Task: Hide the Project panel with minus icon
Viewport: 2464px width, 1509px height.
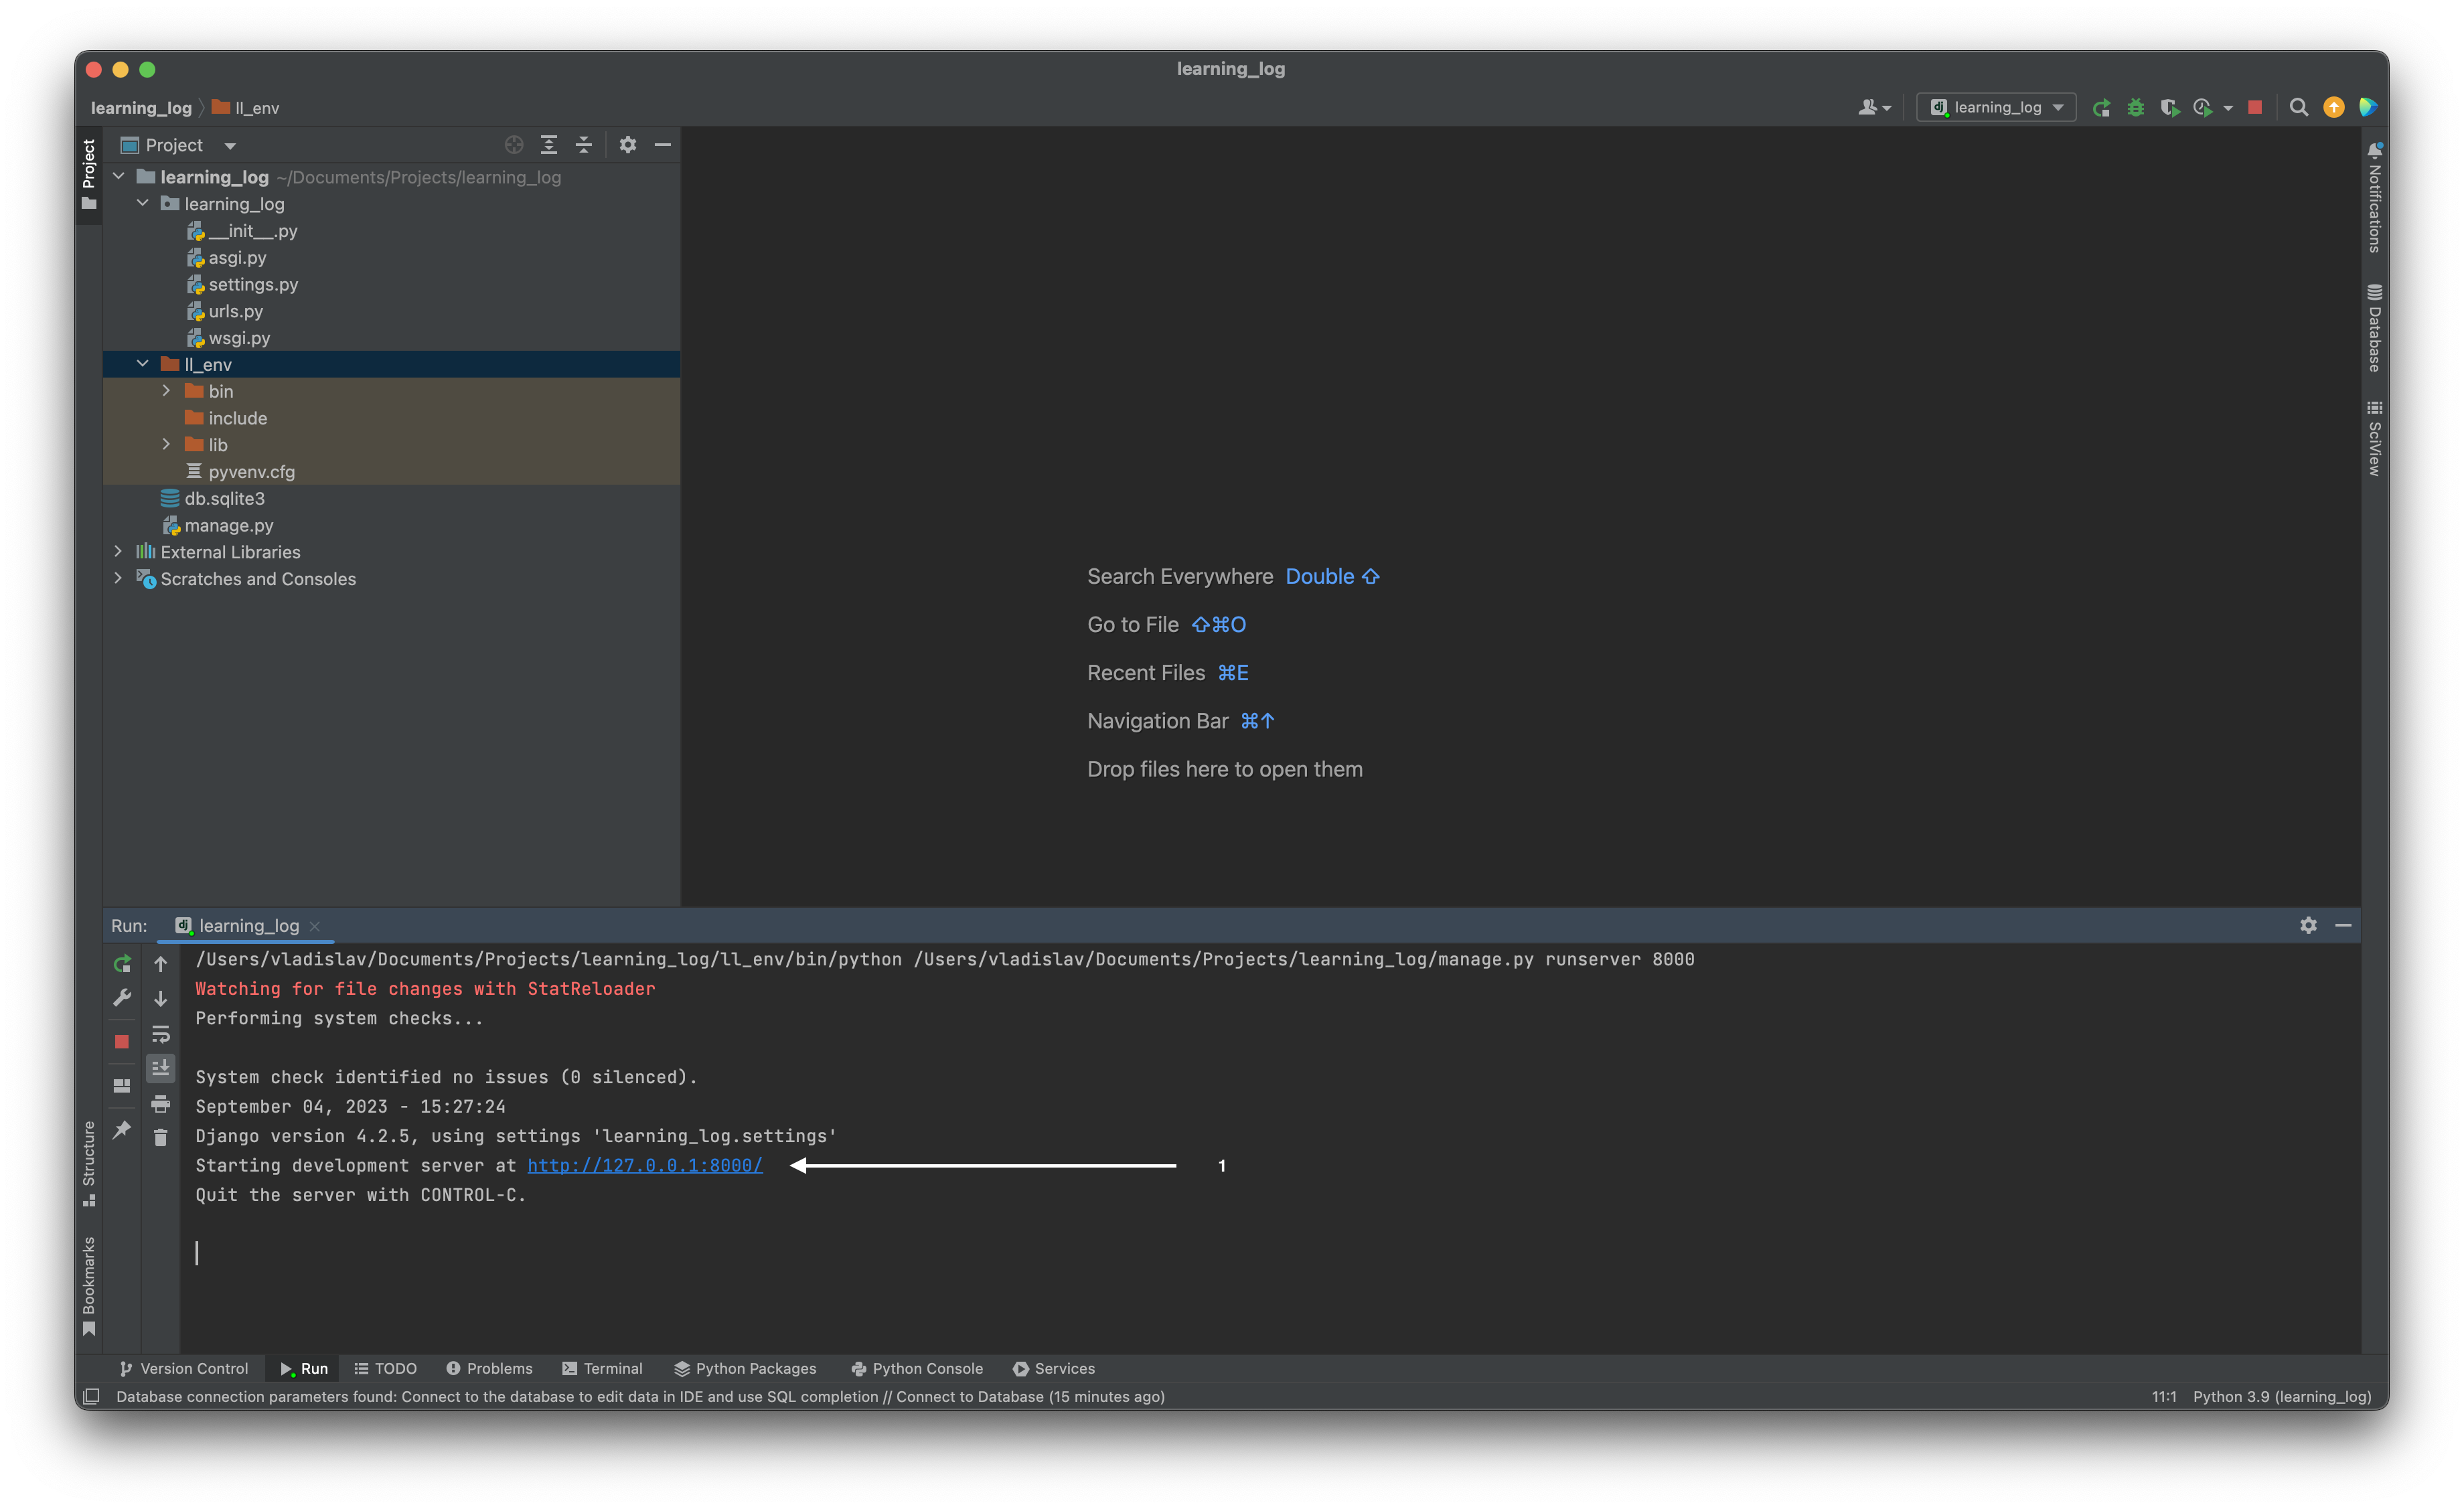Action: click(662, 145)
